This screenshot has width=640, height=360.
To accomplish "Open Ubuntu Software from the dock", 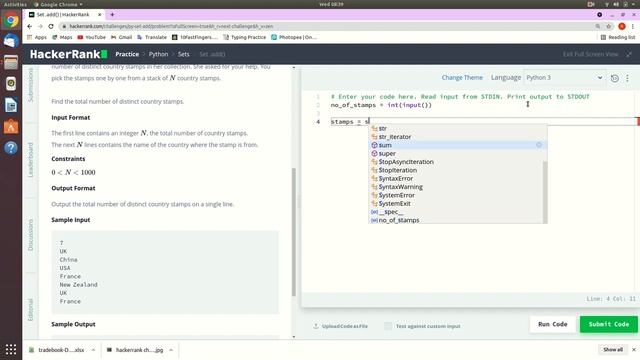I will point(11,127).
